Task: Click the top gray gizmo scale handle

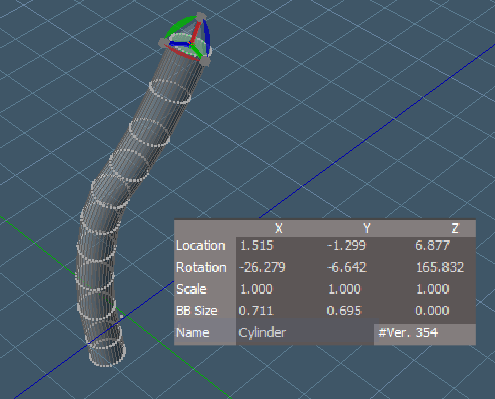Action: point(201,16)
